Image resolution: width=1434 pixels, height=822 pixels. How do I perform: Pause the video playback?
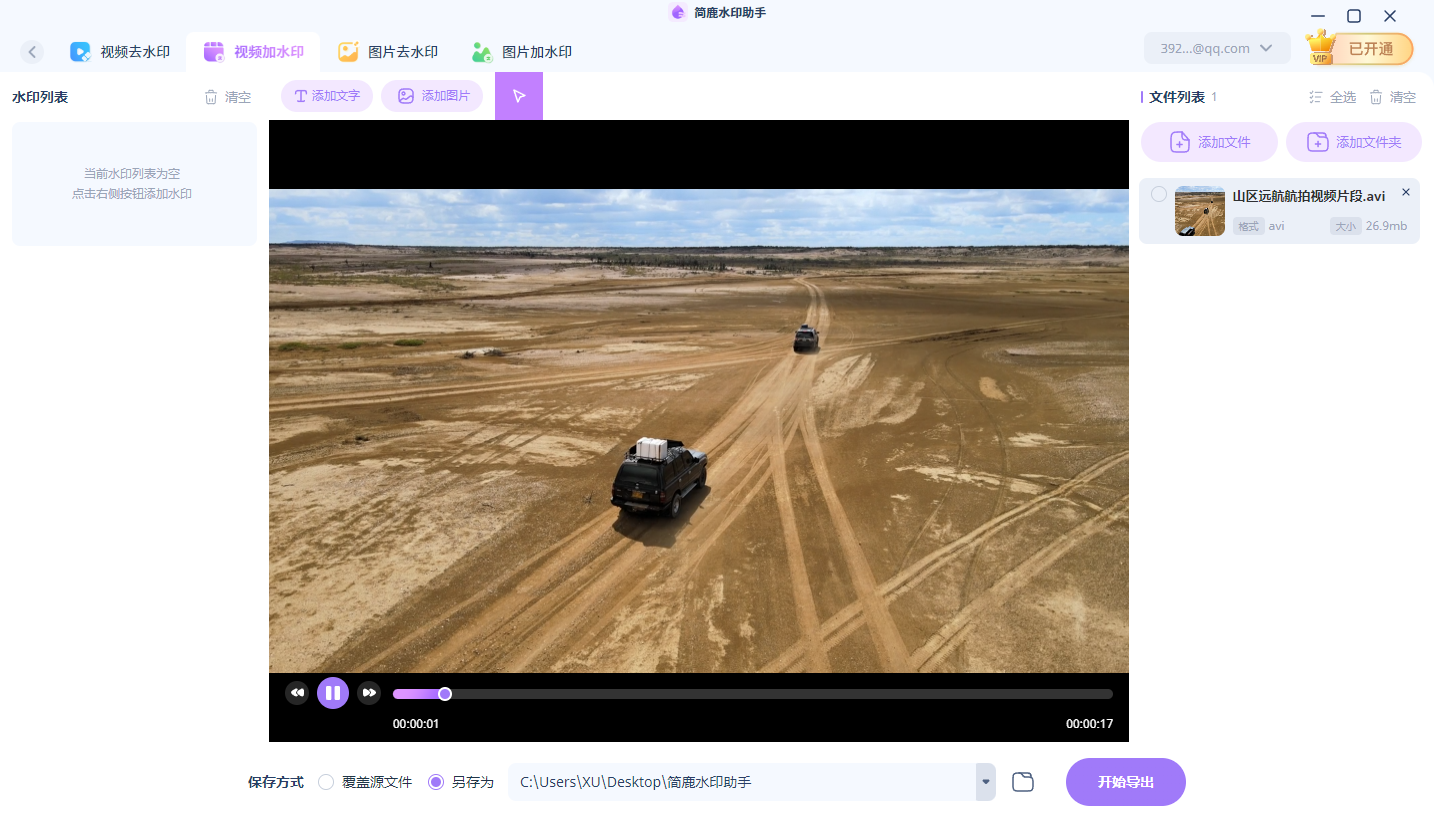(333, 693)
